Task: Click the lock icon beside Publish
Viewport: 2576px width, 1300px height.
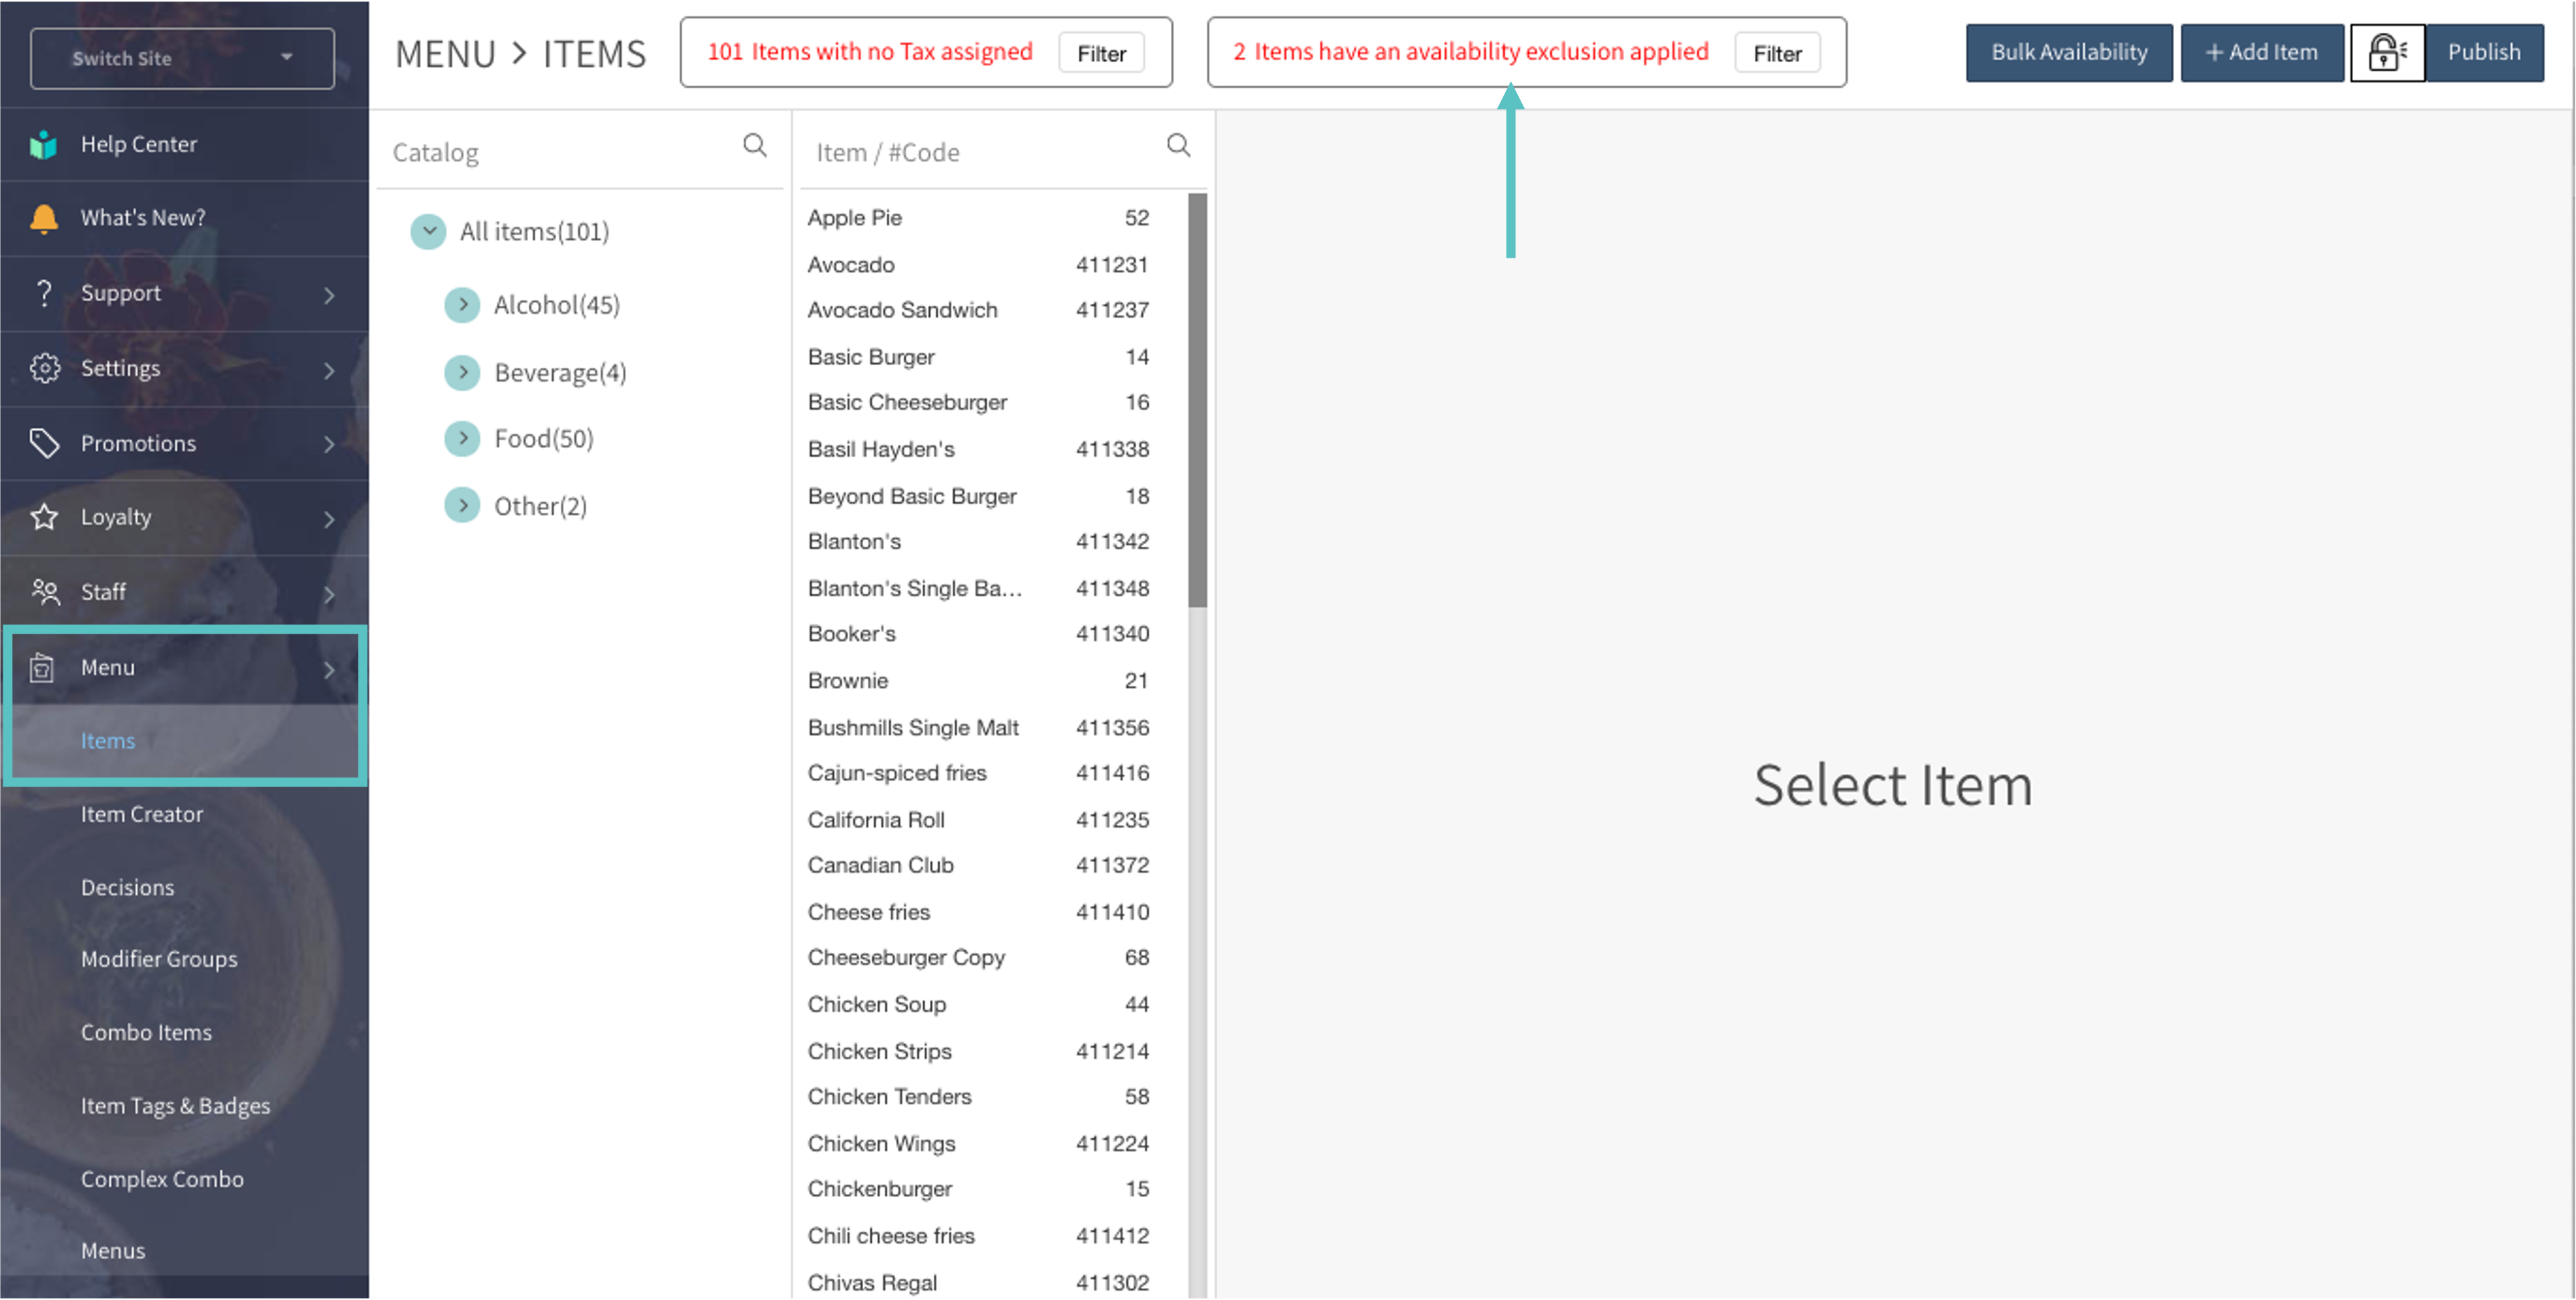Action: [x=2386, y=53]
